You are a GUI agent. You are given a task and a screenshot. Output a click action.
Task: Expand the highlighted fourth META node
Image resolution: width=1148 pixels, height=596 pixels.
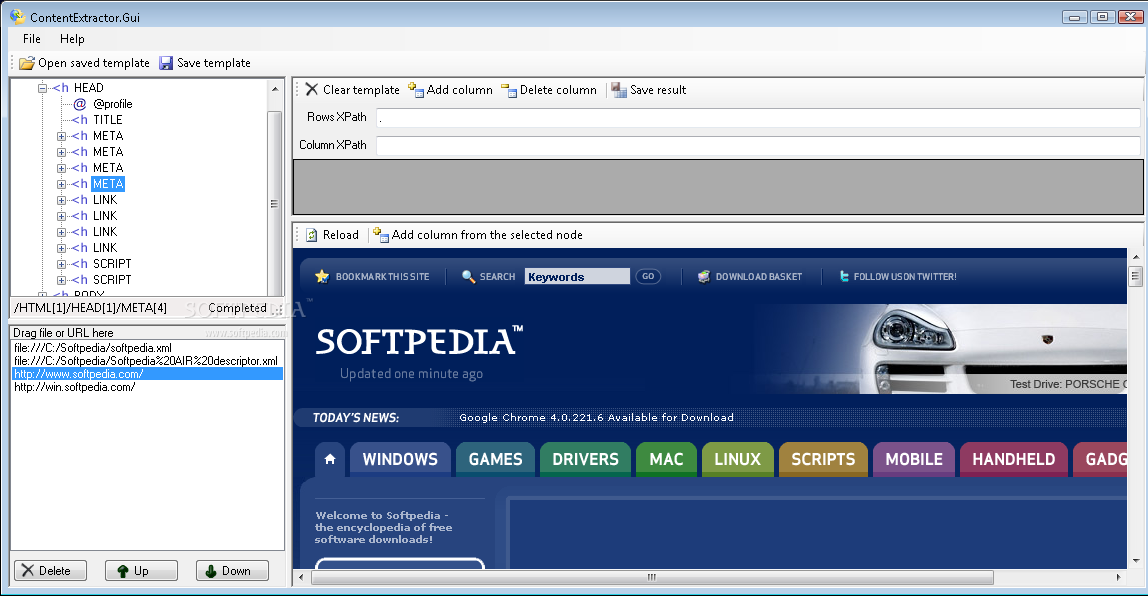coord(62,185)
